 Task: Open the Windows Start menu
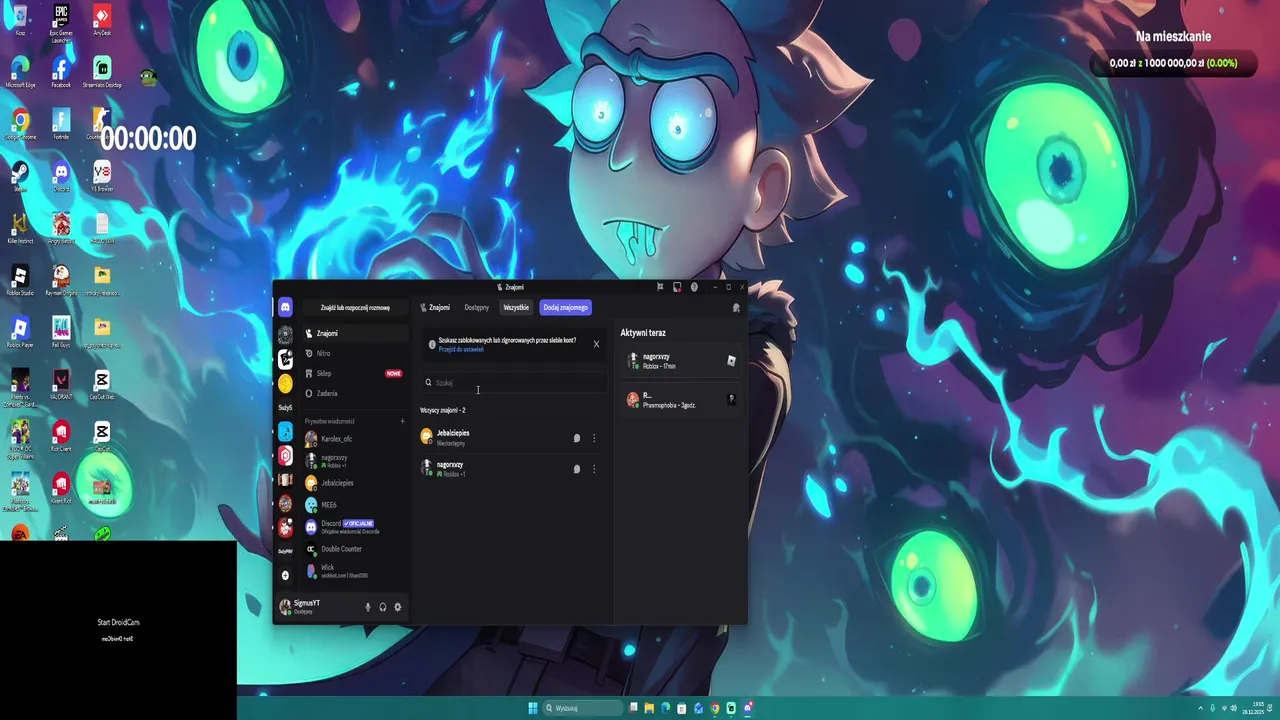pos(533,708)
